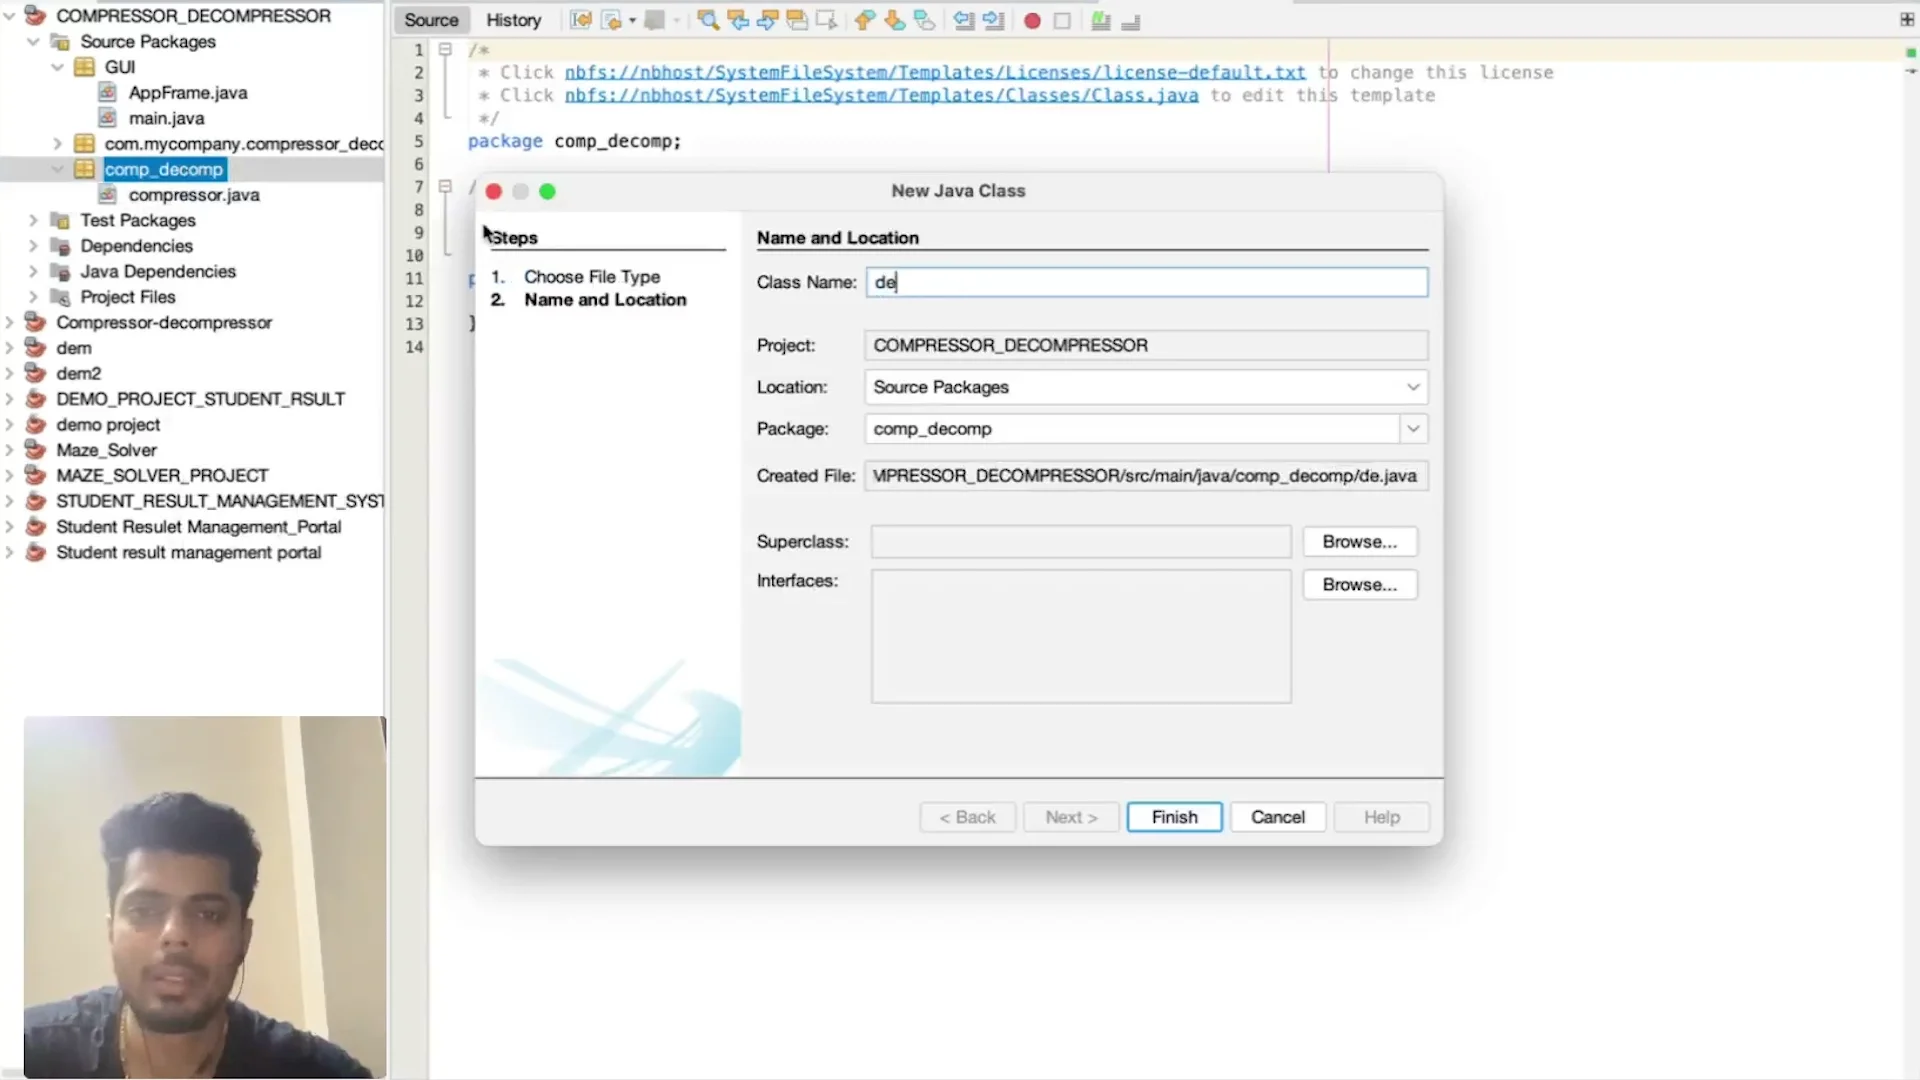Image resolution: width=1920 pixels, height=1080 pixels.
Task: Click into the Class Name field
Action: point(1146,282)
